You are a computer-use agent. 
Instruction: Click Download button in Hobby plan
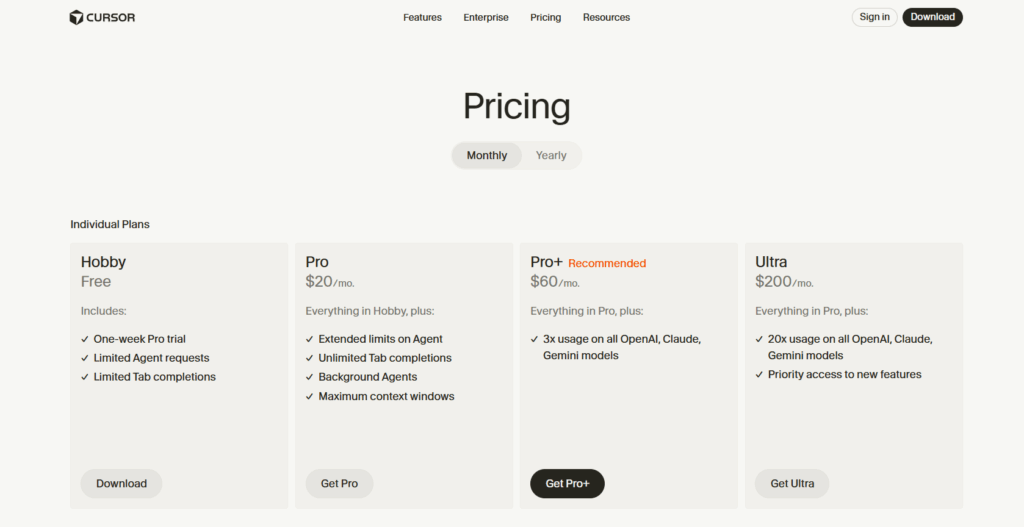121,483
